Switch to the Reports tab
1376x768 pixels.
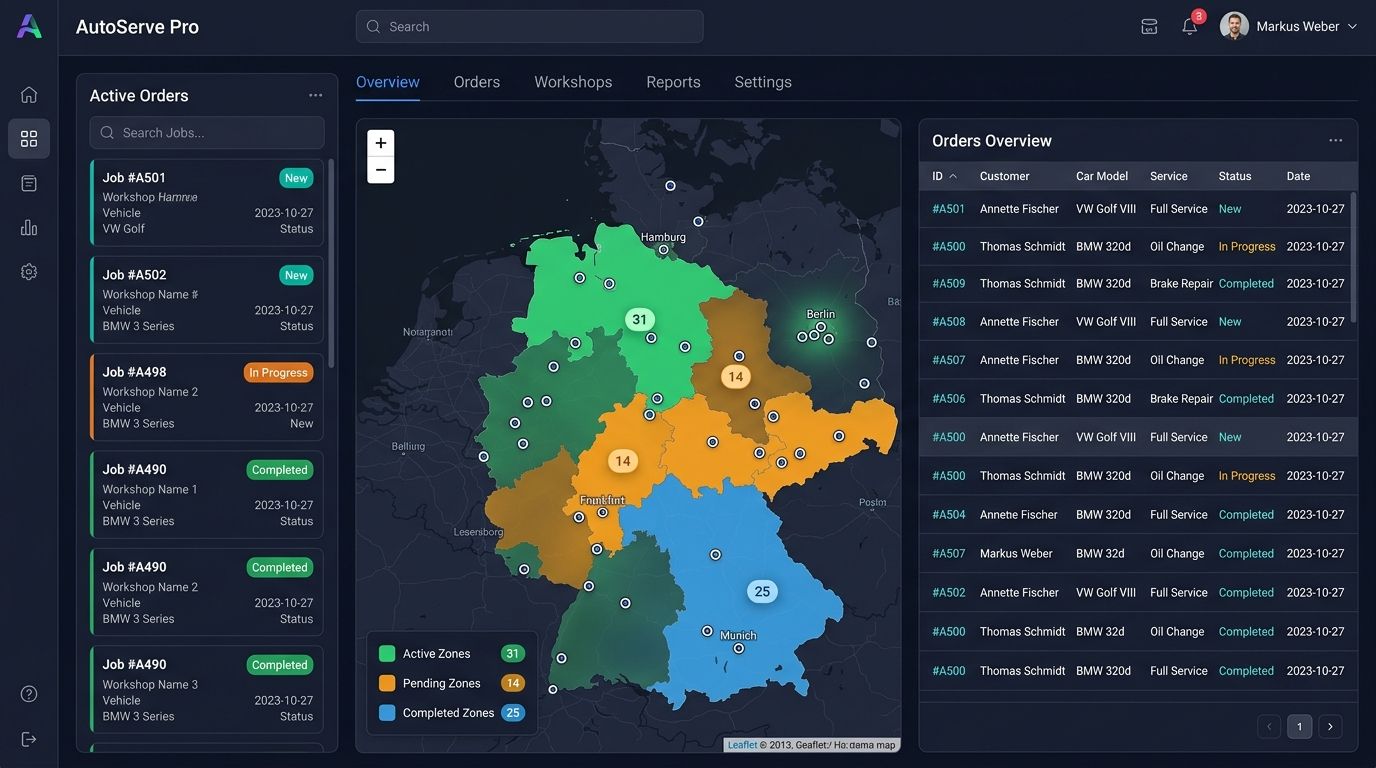click(672, 81)
